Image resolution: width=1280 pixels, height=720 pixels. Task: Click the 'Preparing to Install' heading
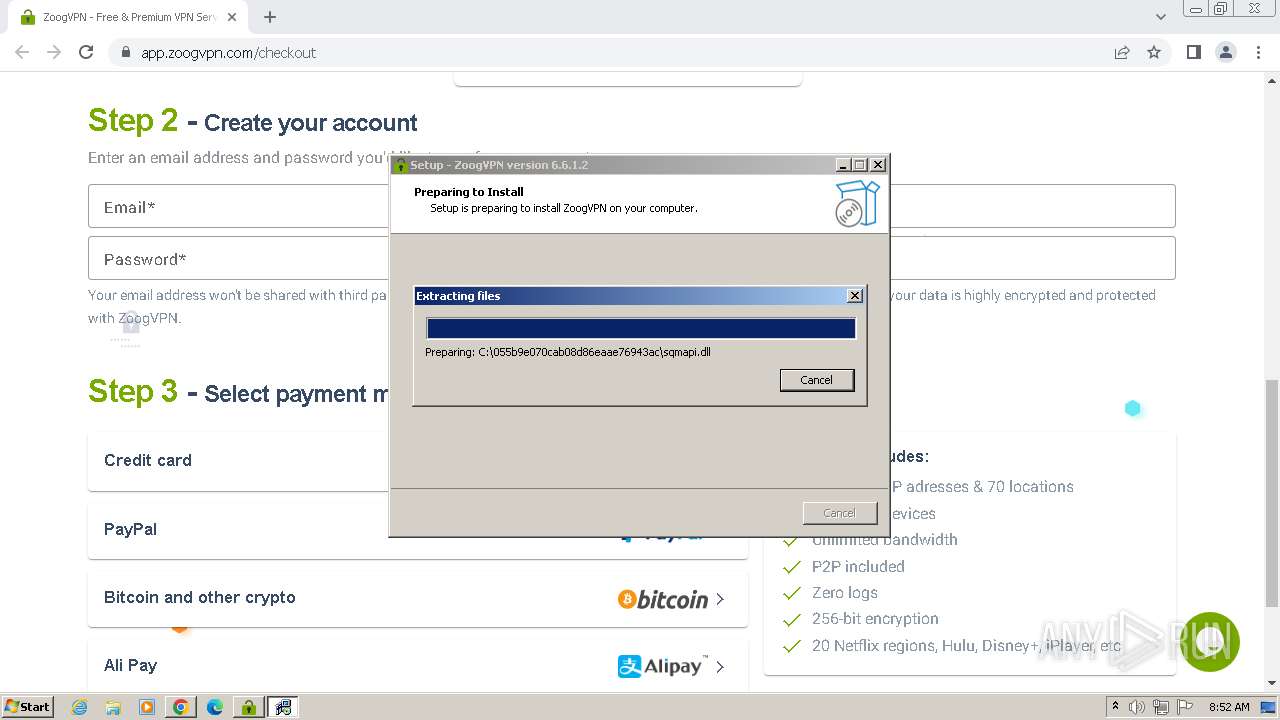(x=469, y=192)
